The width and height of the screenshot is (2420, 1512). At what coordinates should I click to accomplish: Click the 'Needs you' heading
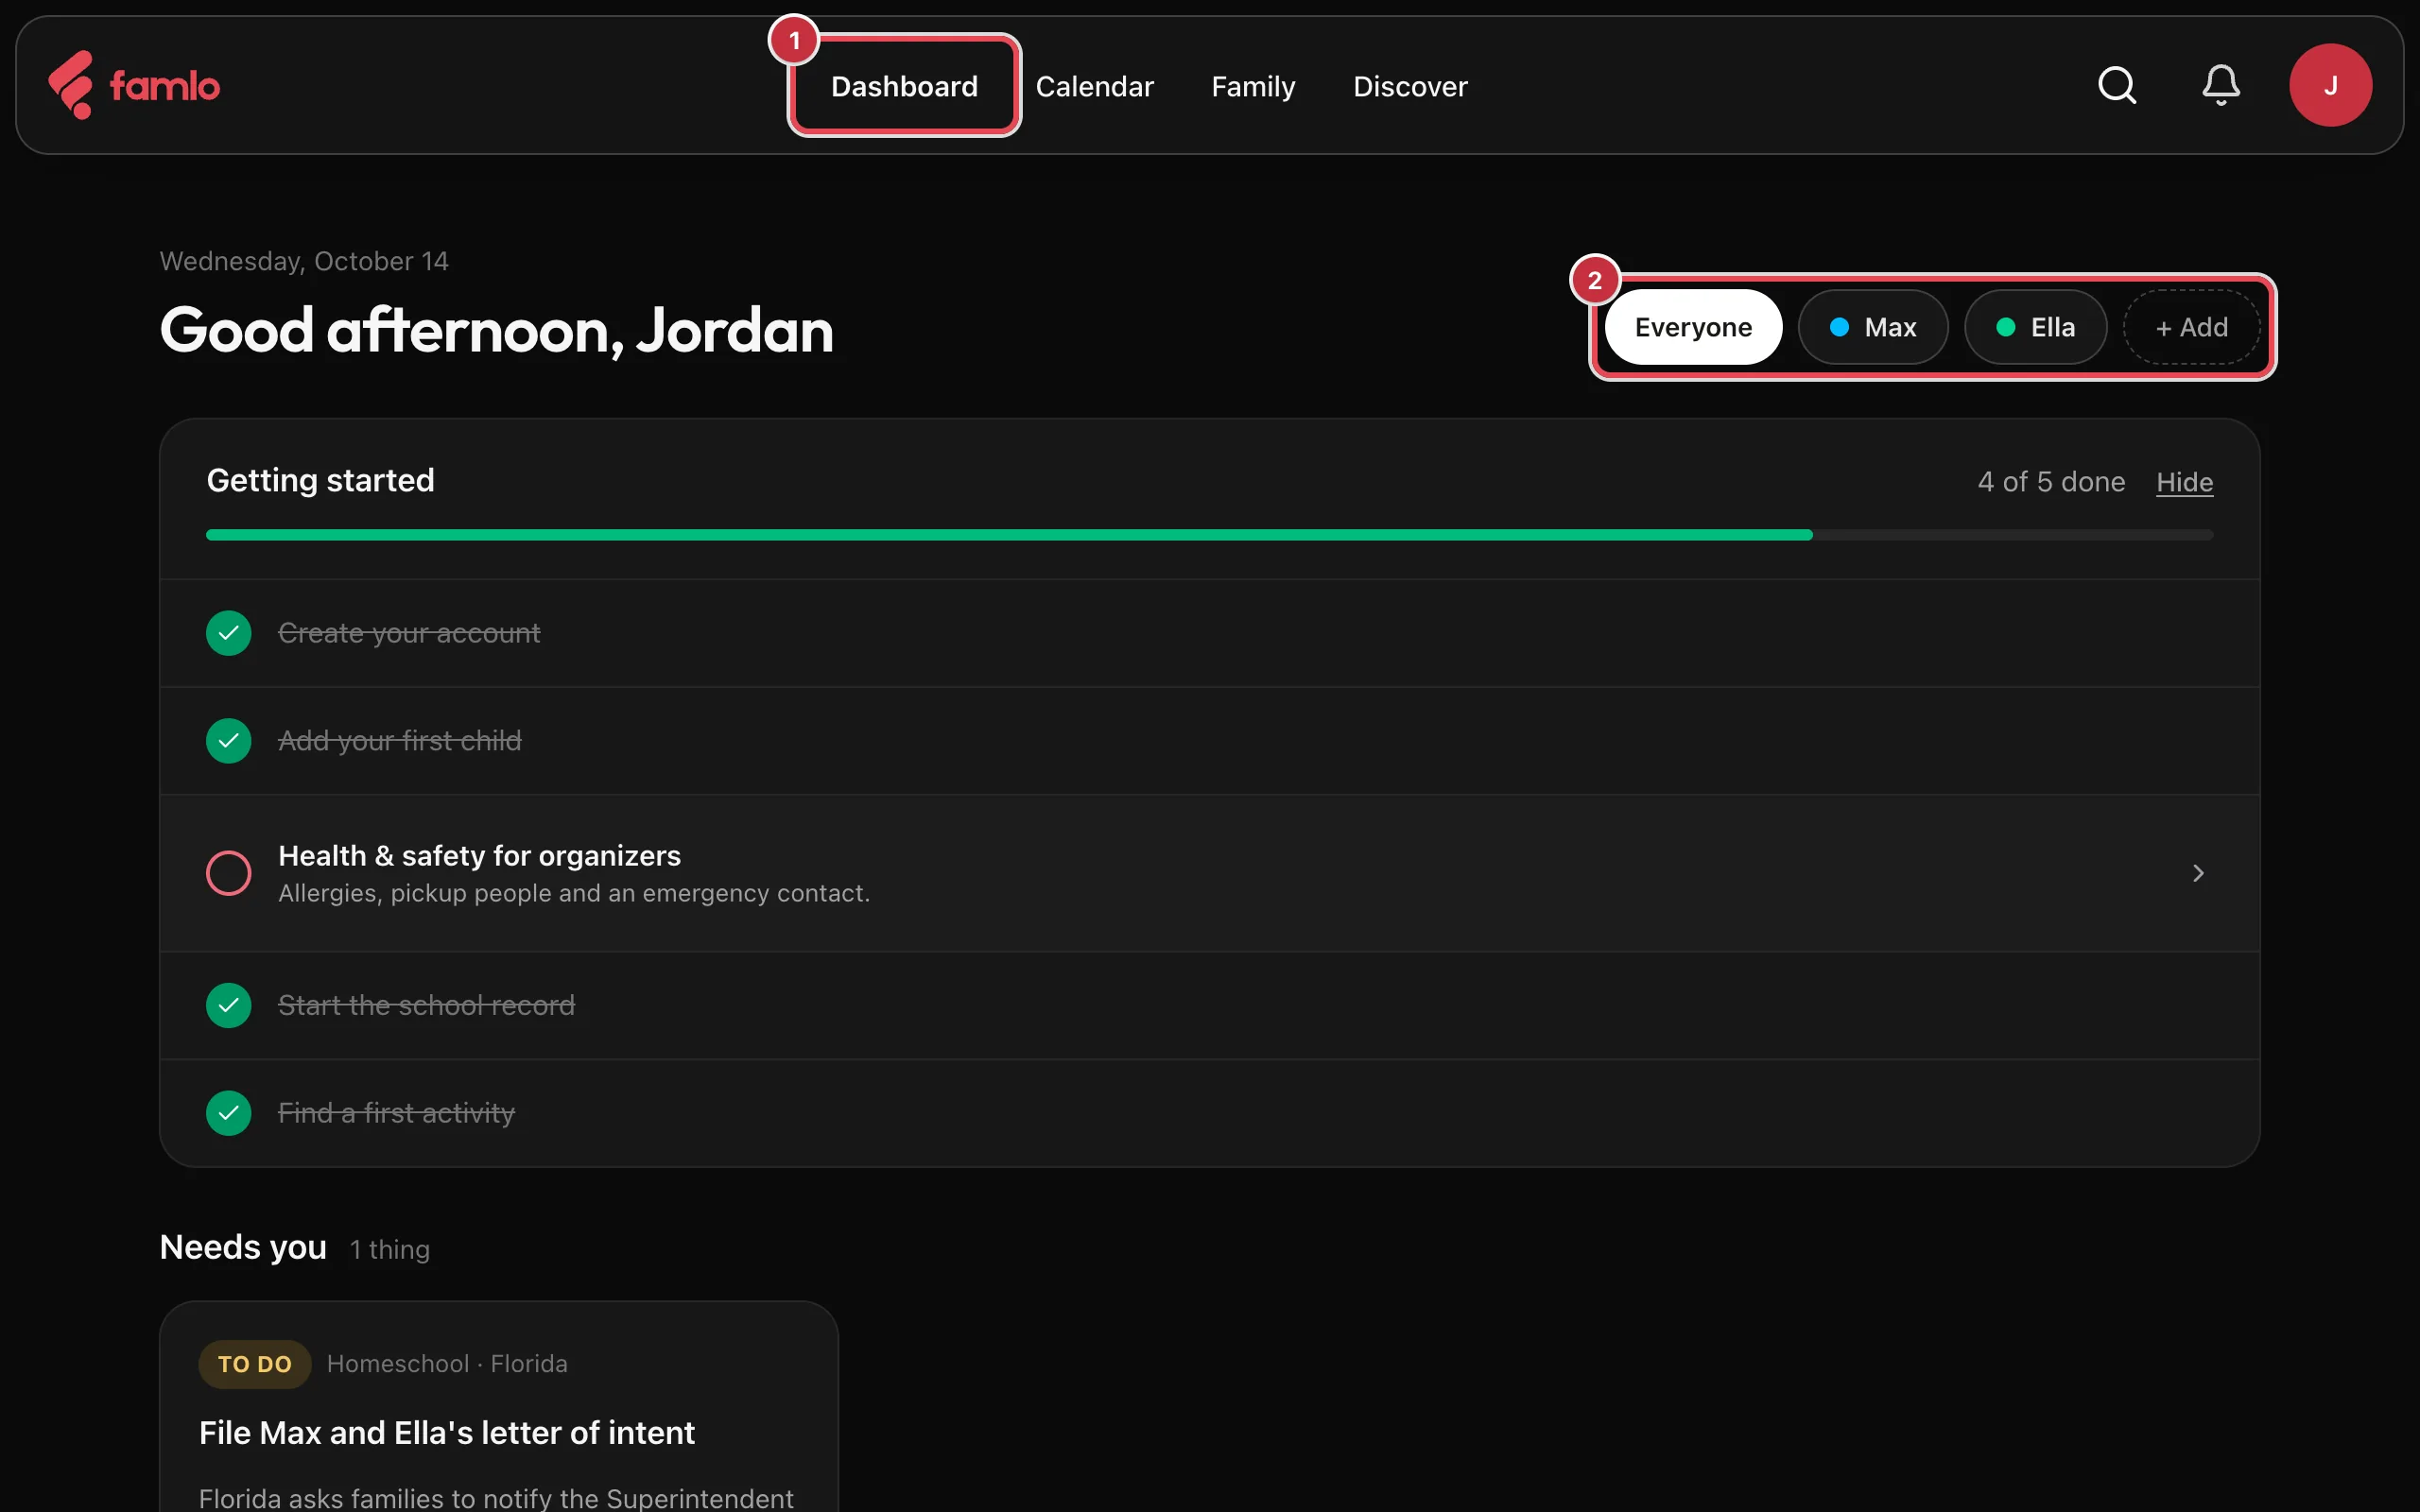[x=243, y=1247]
